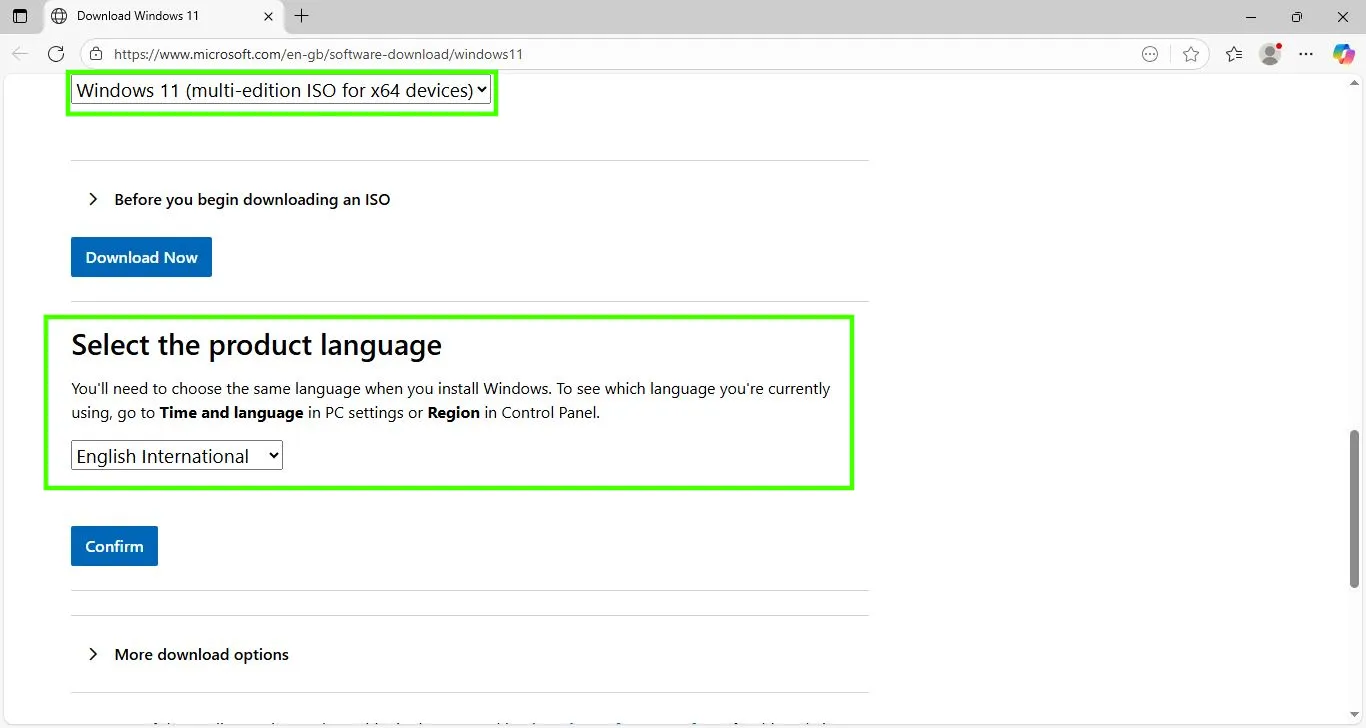Open the user profile avatar
Viewport: 1366px width, 728px height.
(x=1270, y=54)
